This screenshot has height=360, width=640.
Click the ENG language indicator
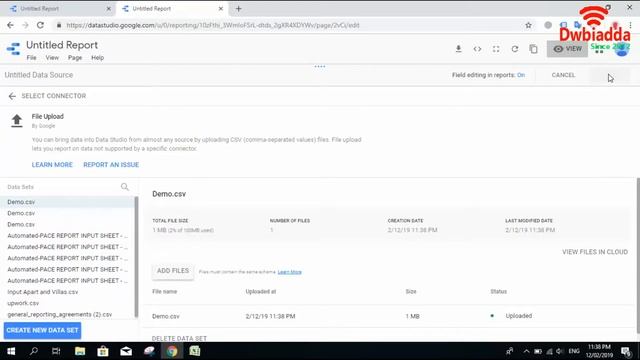point(574,351)
